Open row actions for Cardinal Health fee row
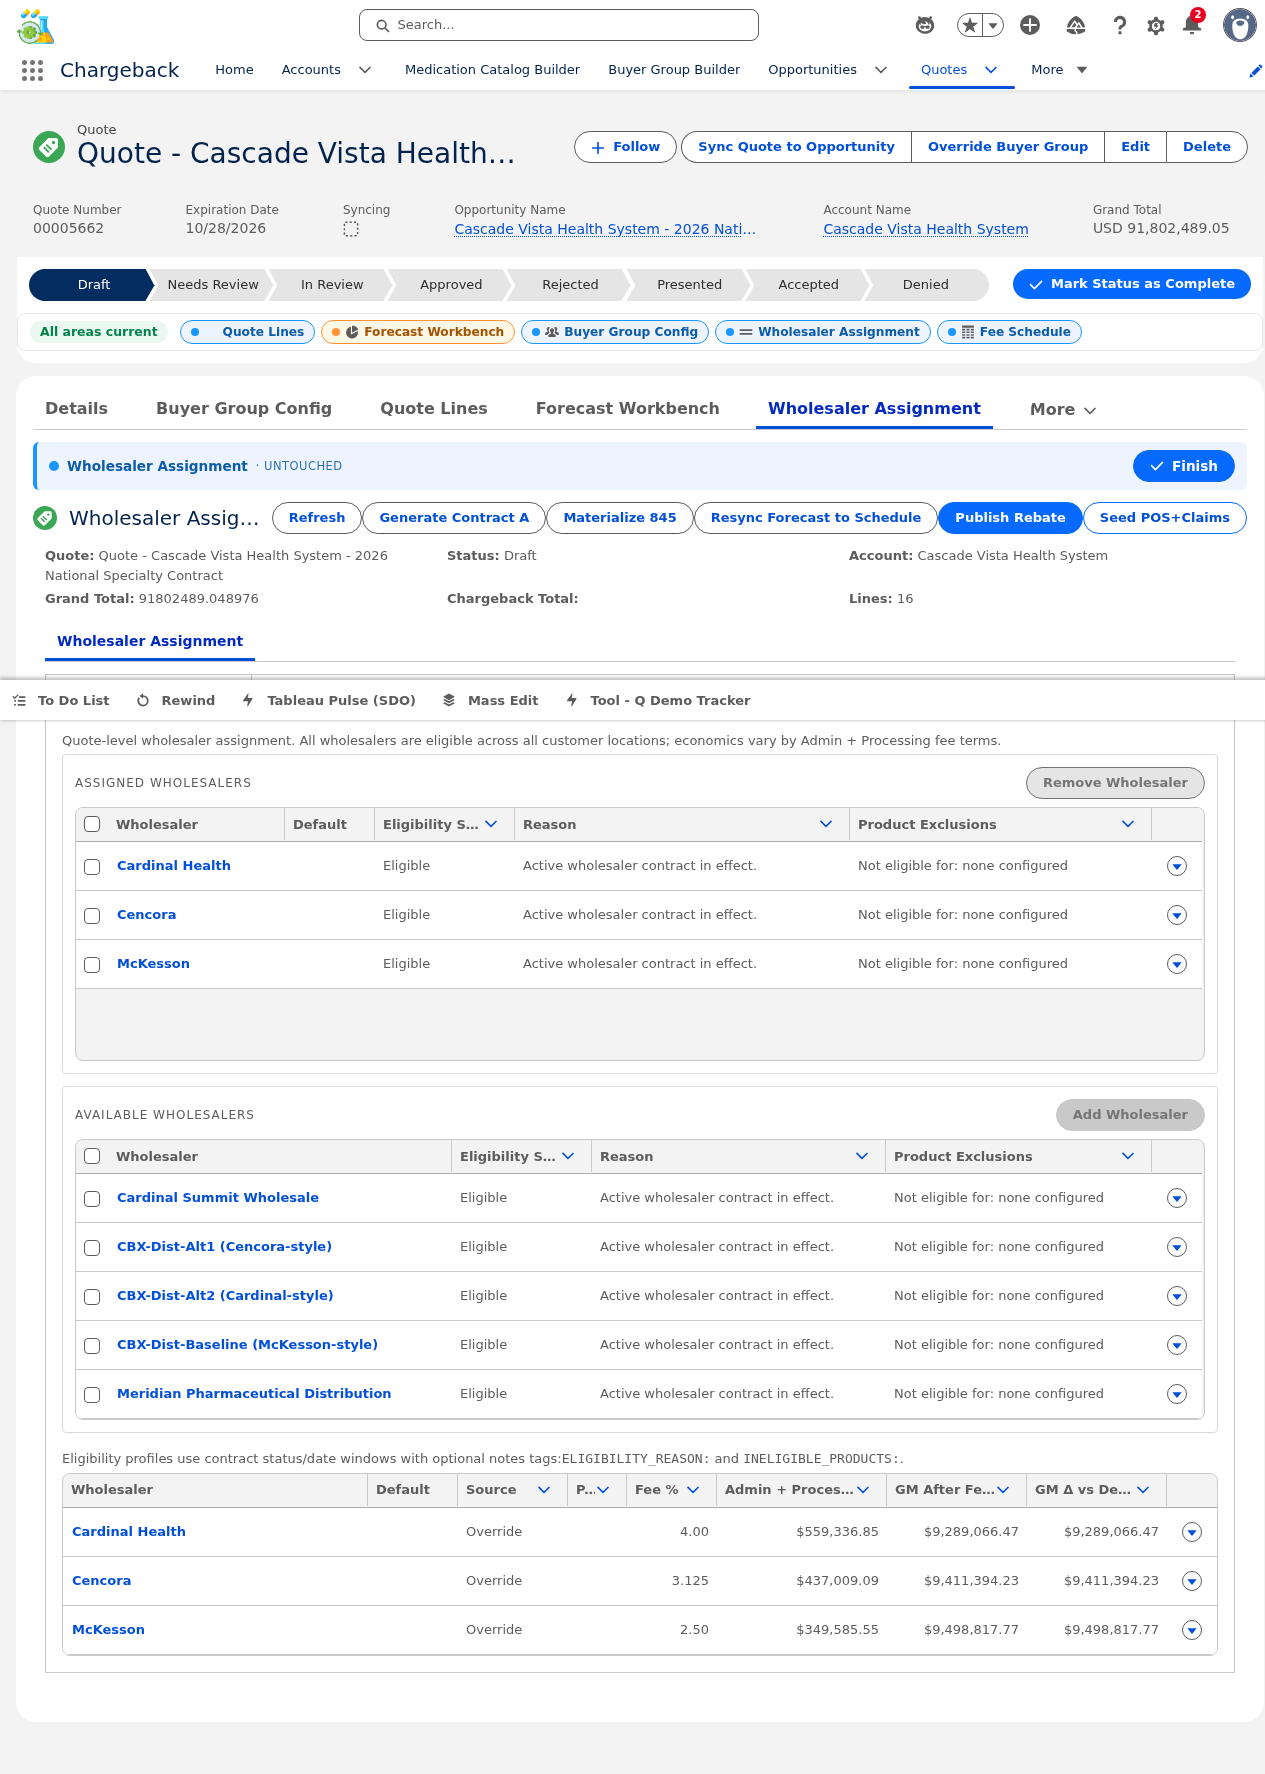The image size is (1265, 1774). (x=1192, y=1532)
